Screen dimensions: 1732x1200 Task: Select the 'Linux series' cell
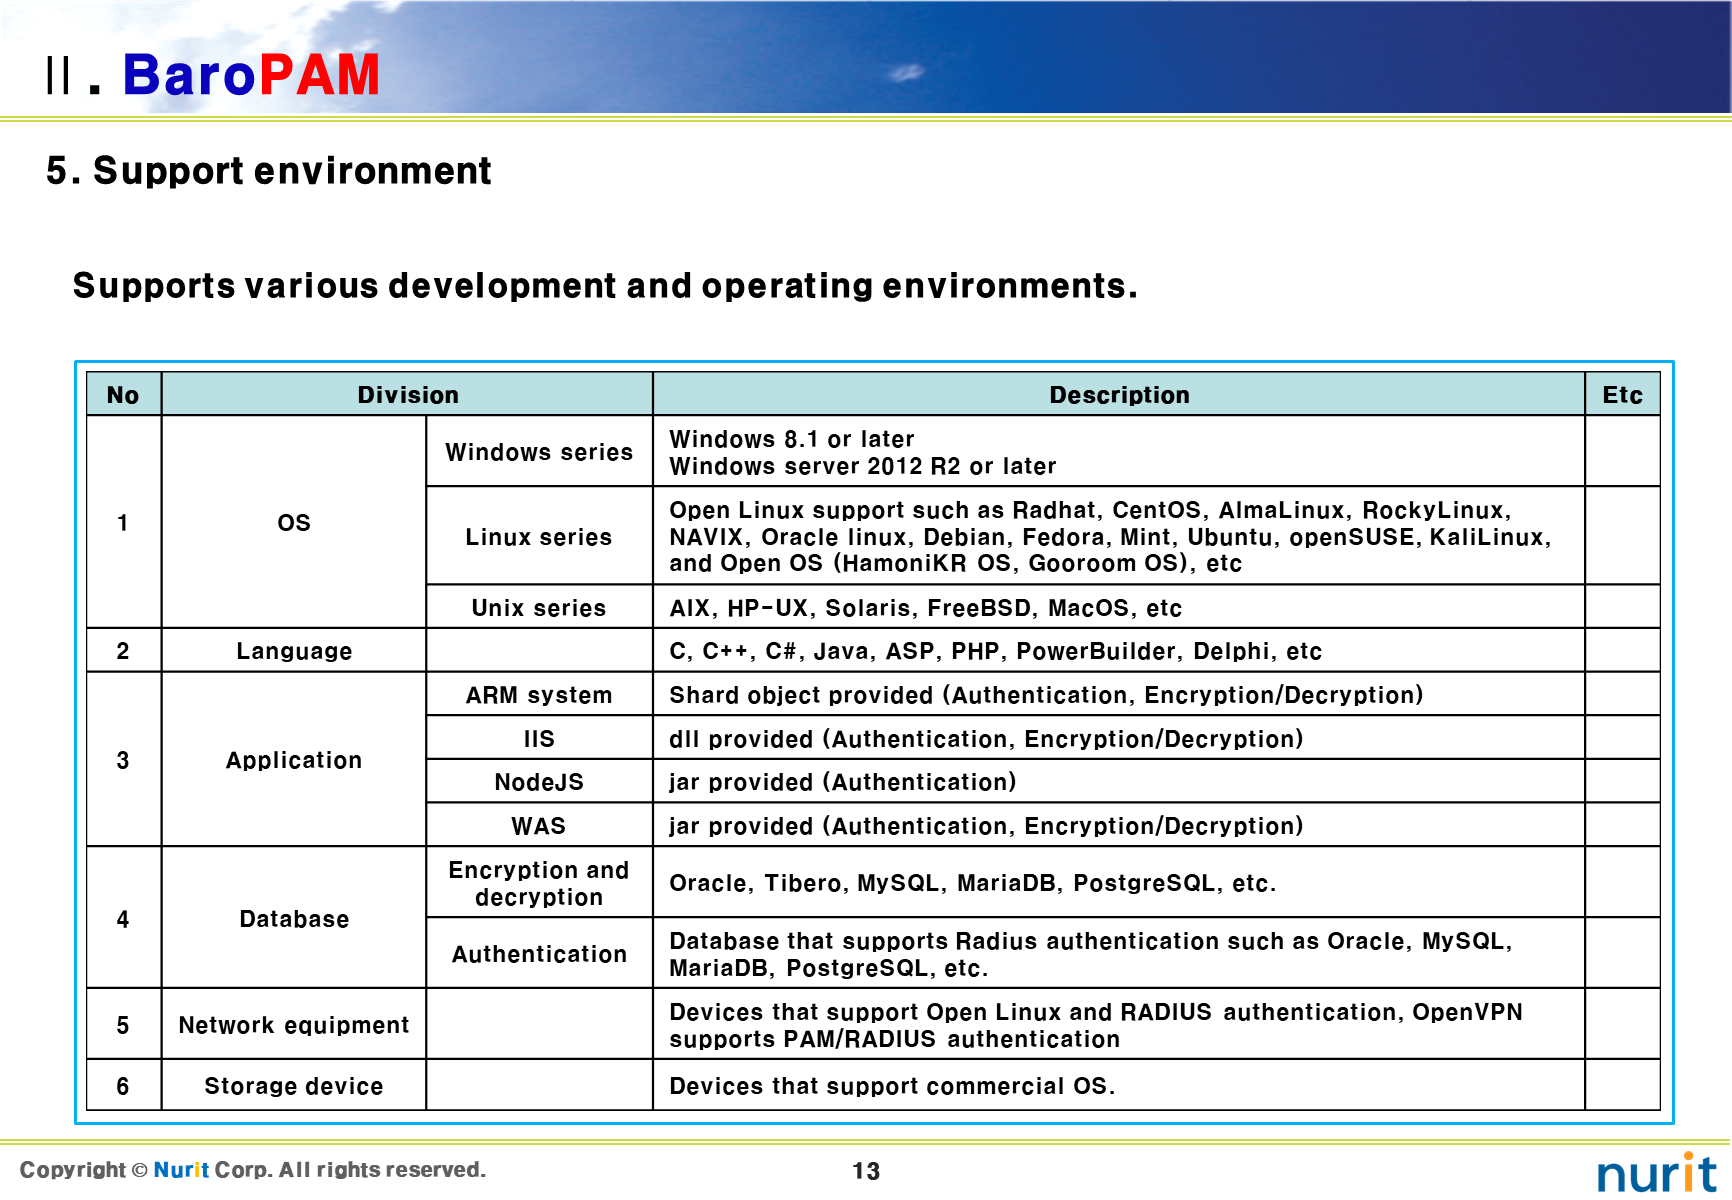pos(539,536)
